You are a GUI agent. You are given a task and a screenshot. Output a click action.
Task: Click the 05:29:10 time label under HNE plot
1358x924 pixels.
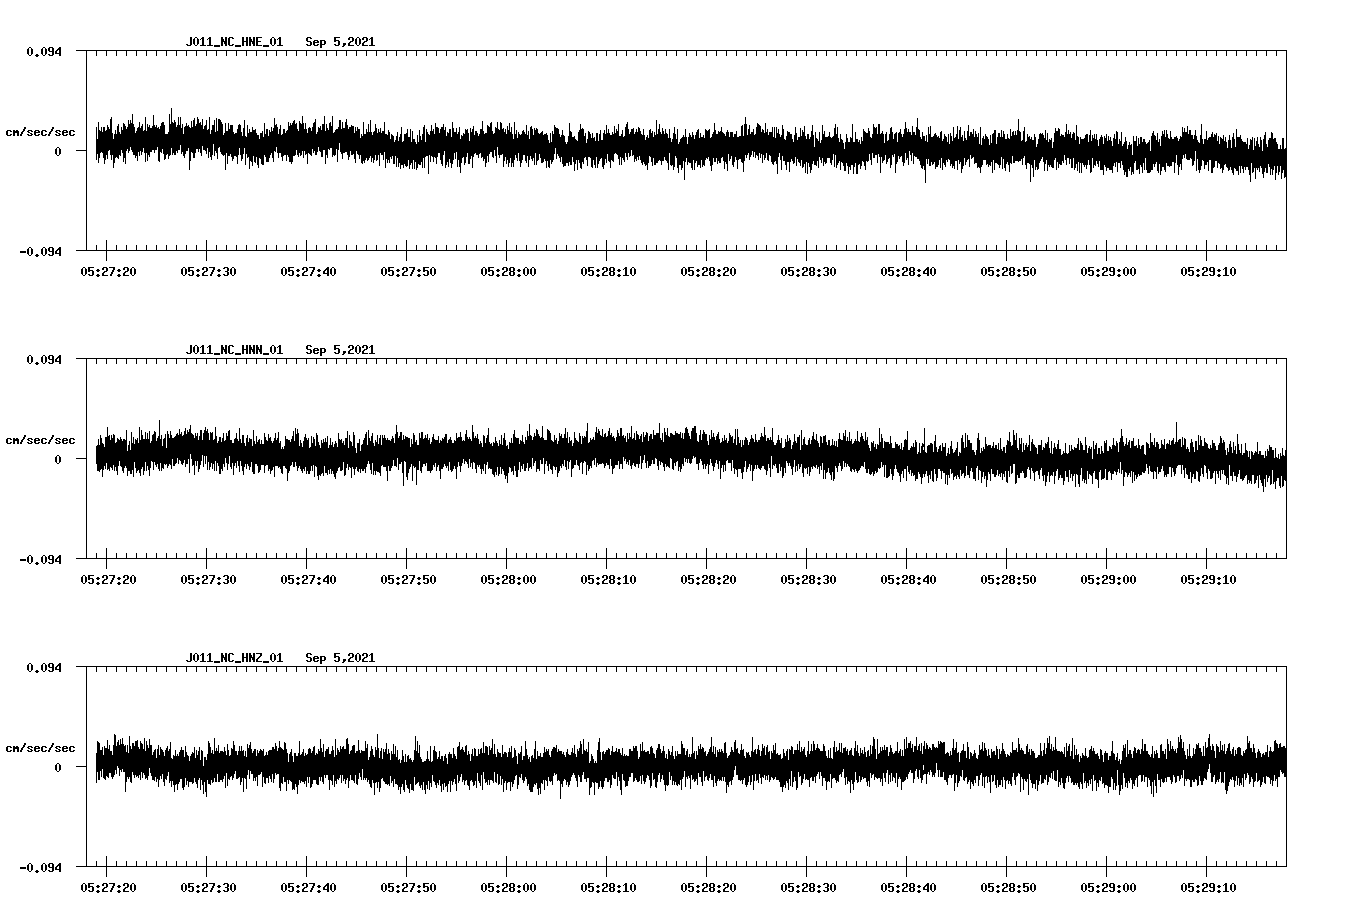(x=1208, y=272)
